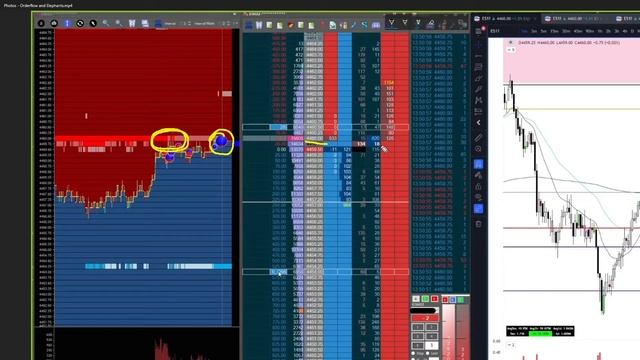Click the white columns icon in DOM toolbar

259,25
